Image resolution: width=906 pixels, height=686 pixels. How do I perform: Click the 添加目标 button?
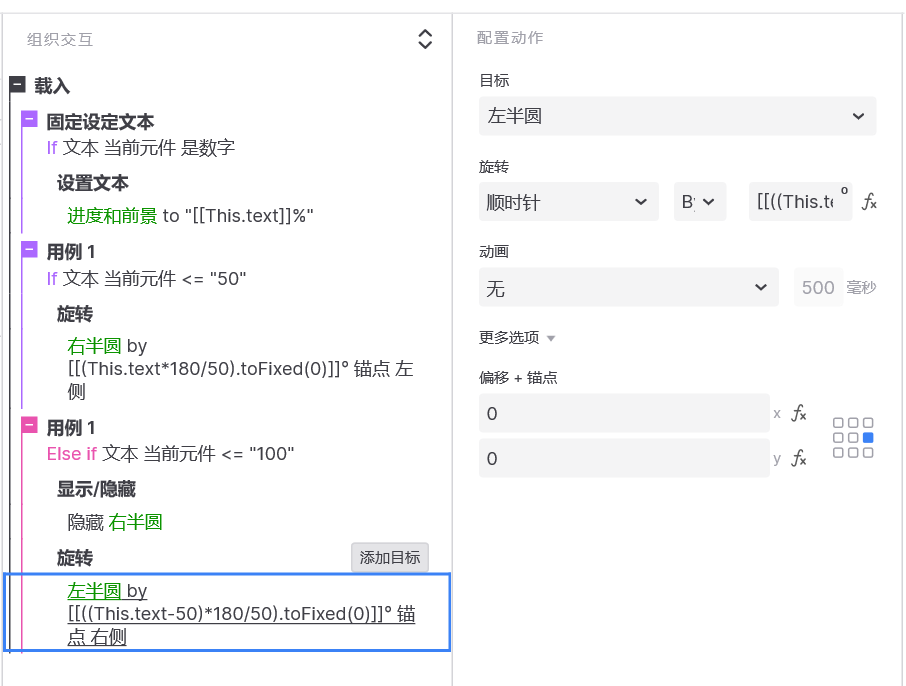click(x=390, y=558)
